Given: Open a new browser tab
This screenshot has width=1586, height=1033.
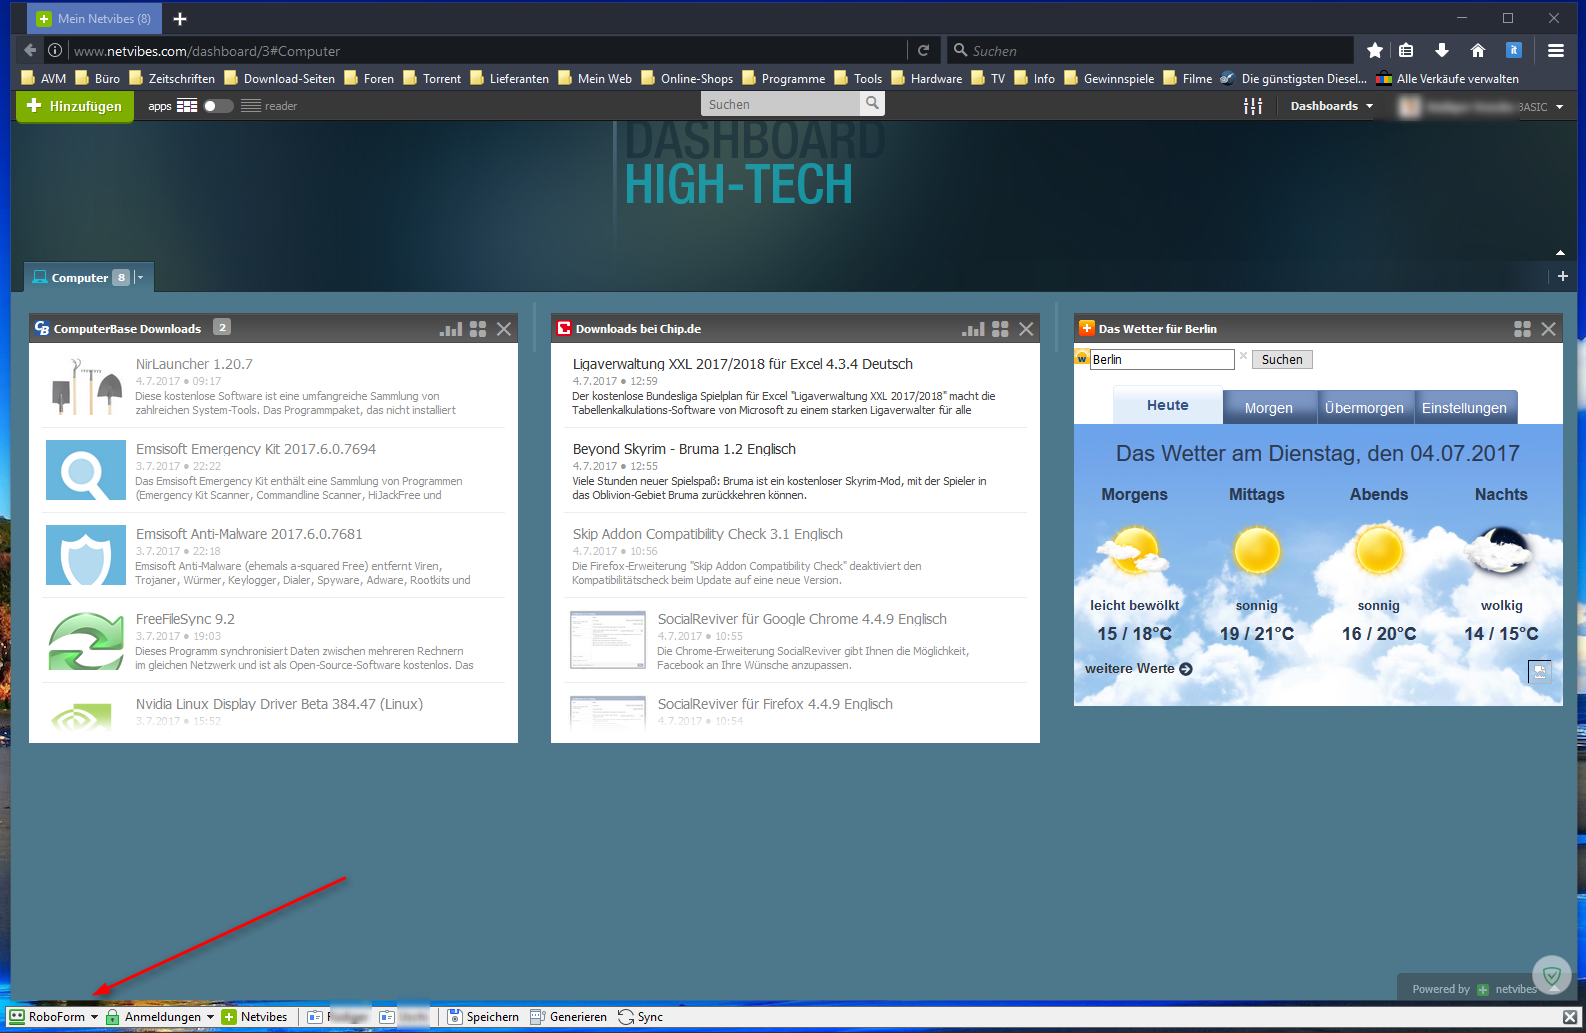Looking at the screenshot, I should point(180,19).
